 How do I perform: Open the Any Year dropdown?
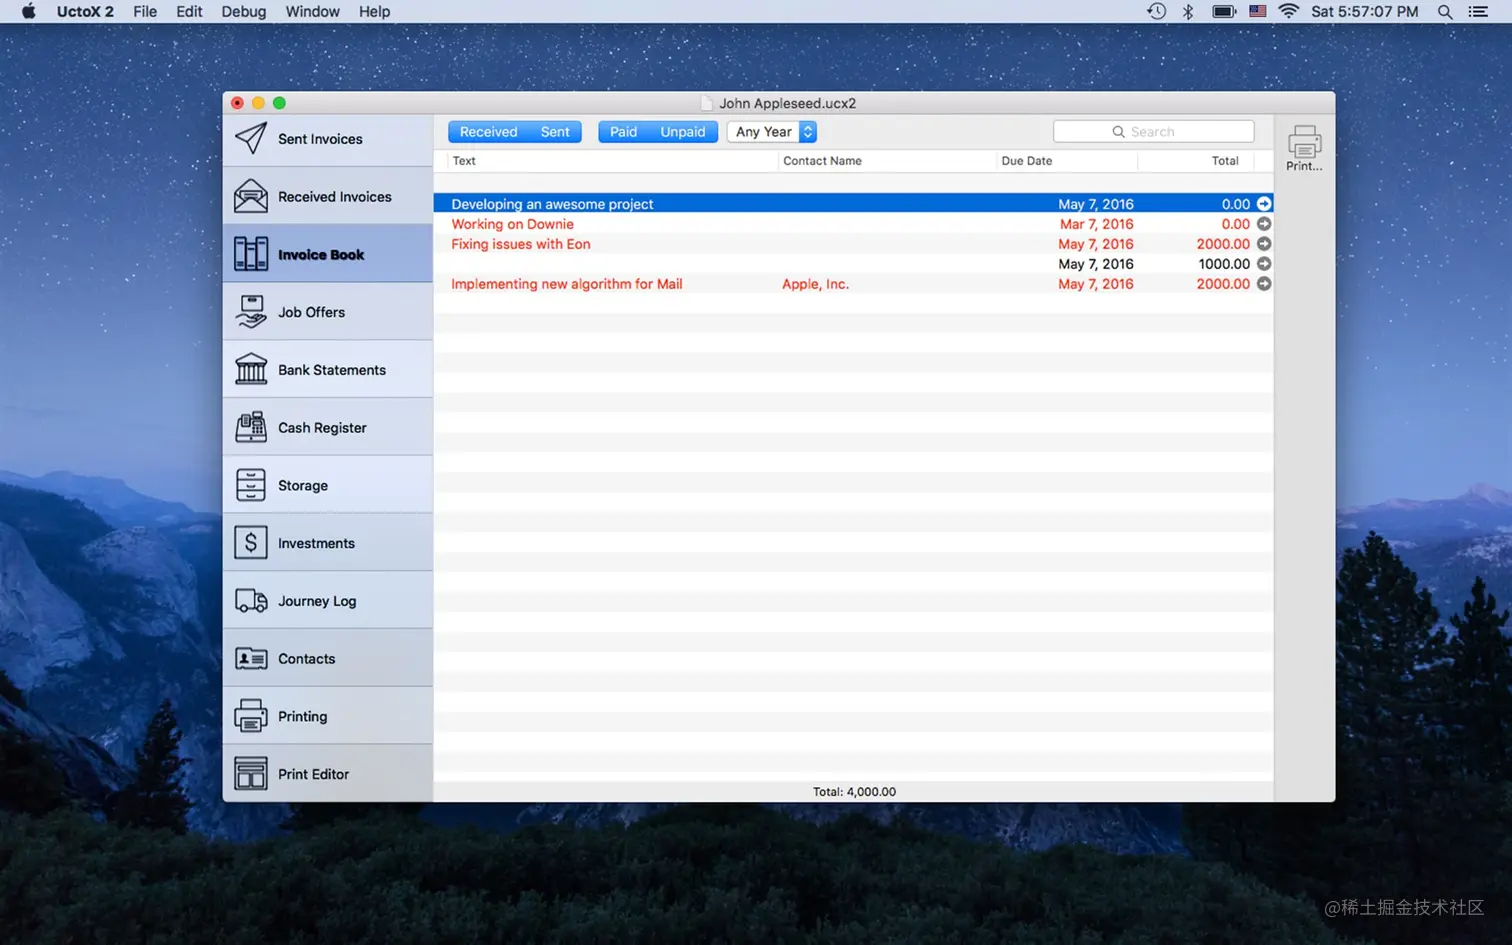coord(772,132)
